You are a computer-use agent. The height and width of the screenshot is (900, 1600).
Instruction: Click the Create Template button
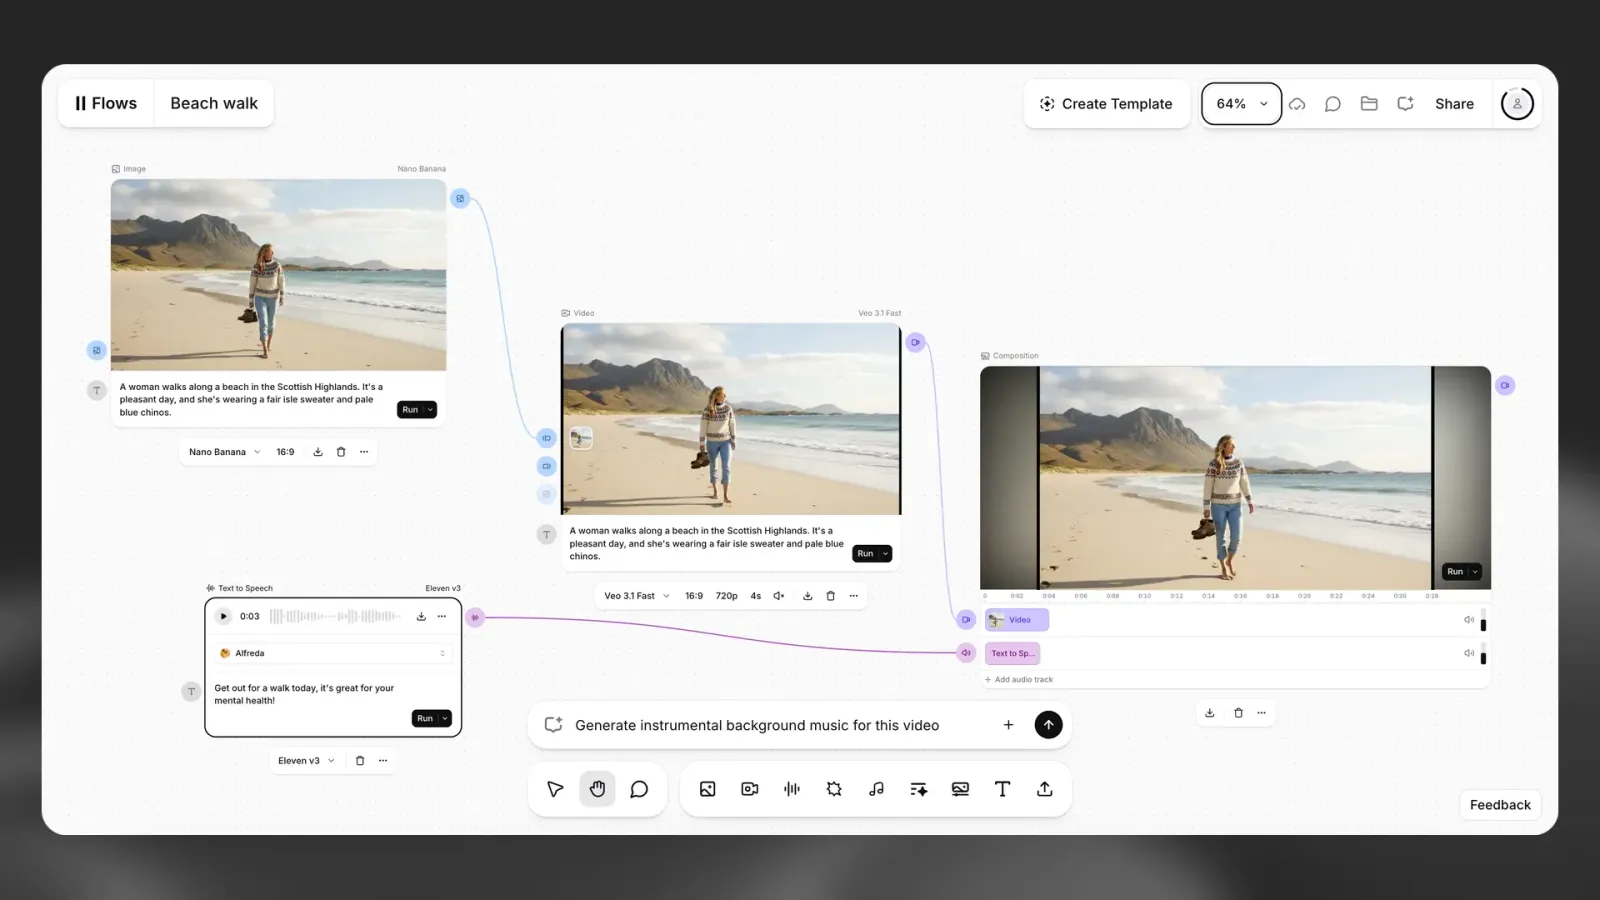coord(1106,104)
